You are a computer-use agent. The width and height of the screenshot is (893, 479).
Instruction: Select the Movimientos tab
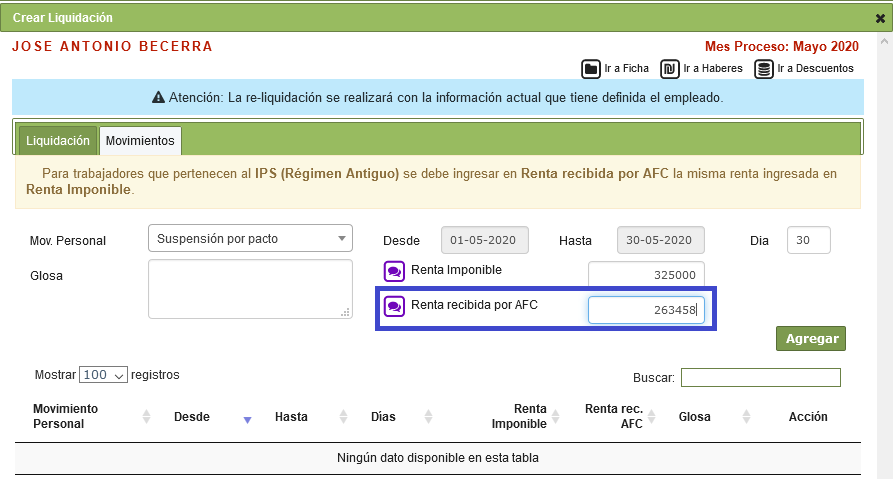[x=140, y=141]
